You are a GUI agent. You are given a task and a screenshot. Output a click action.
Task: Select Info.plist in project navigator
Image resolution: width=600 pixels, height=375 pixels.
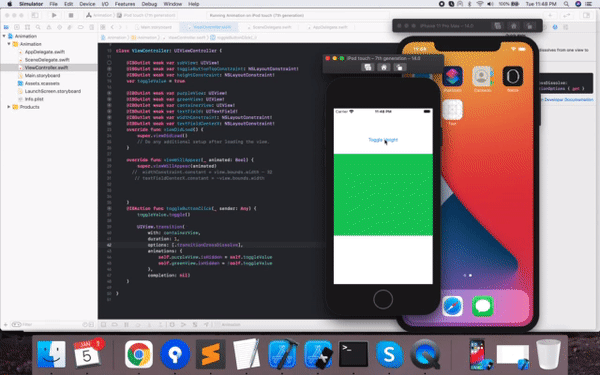(x=34, y=99)
